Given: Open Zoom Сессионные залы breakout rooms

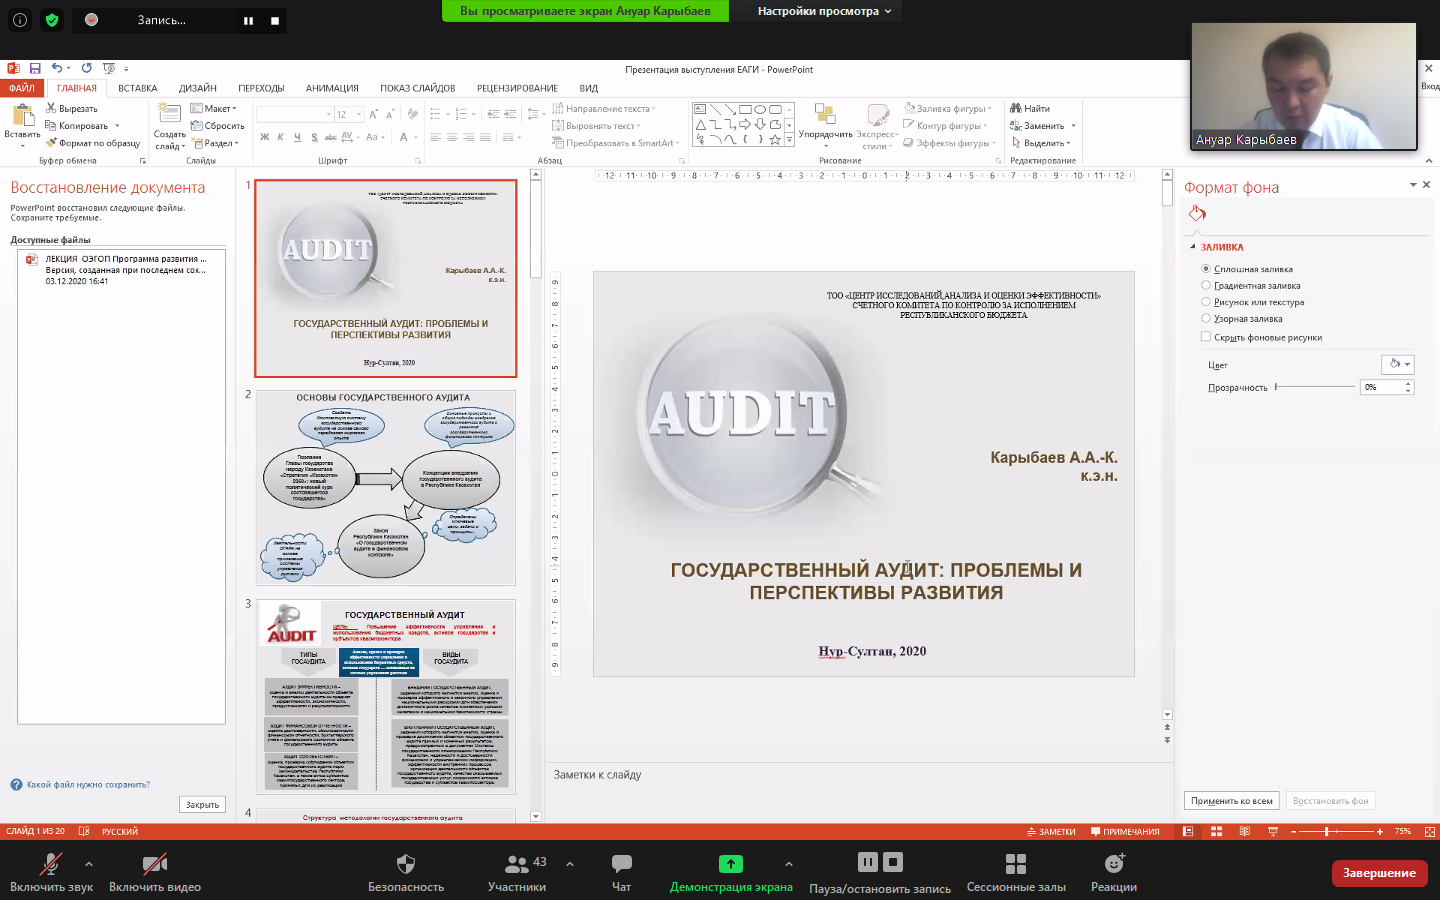Looking at the screenshot, I should pyautogui.click(x=1016, y=872).
